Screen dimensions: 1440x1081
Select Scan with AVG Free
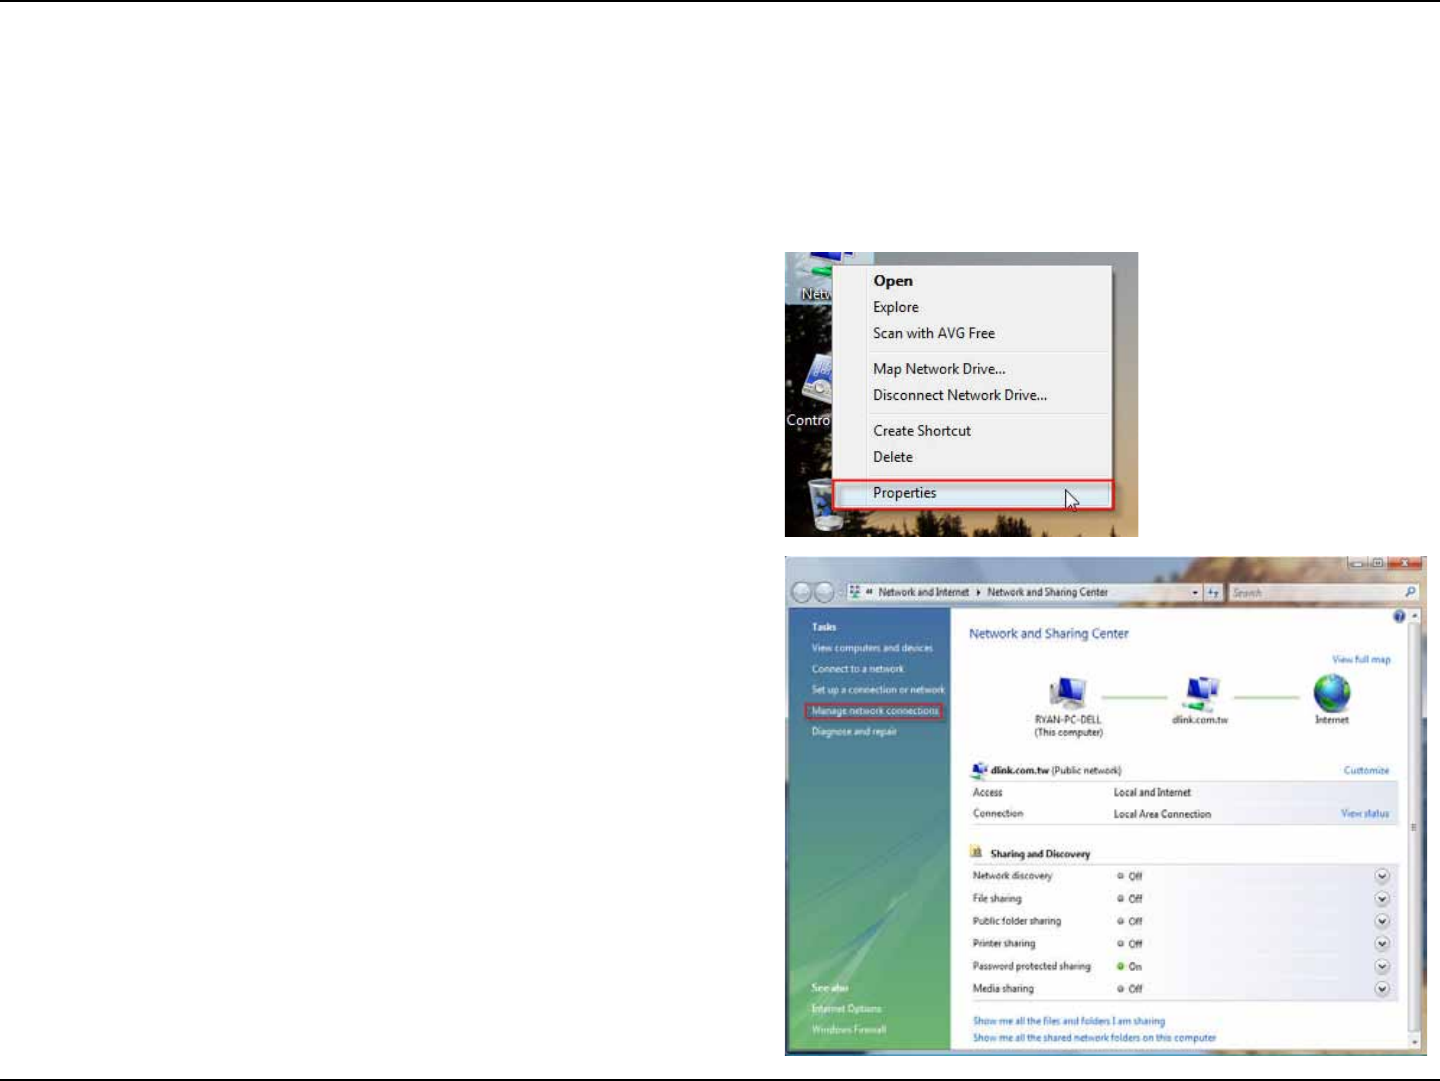972,333
